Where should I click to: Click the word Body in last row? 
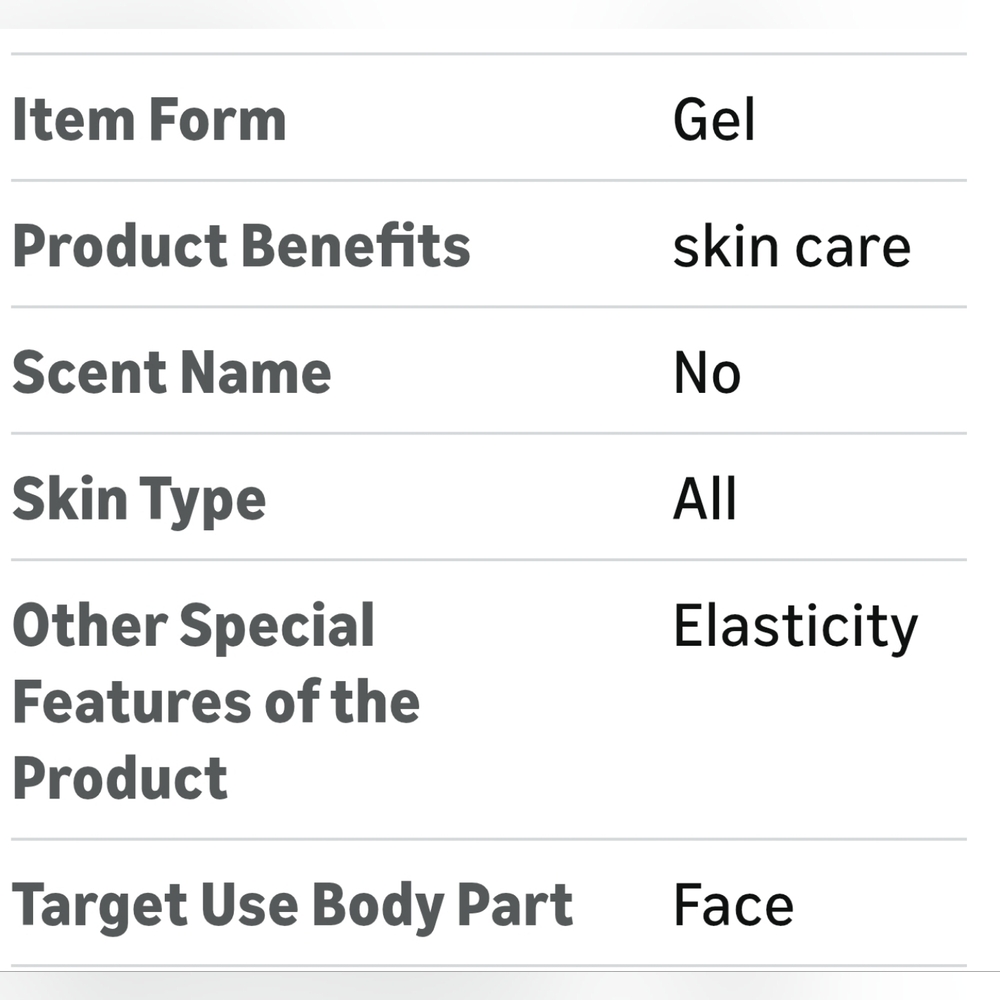click(x=378, y=907)
